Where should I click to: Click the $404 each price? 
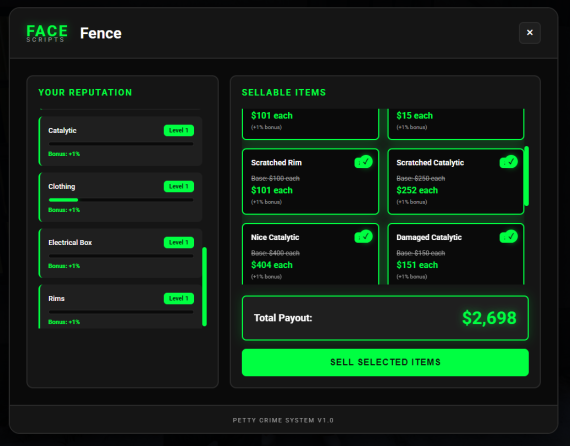272,265
